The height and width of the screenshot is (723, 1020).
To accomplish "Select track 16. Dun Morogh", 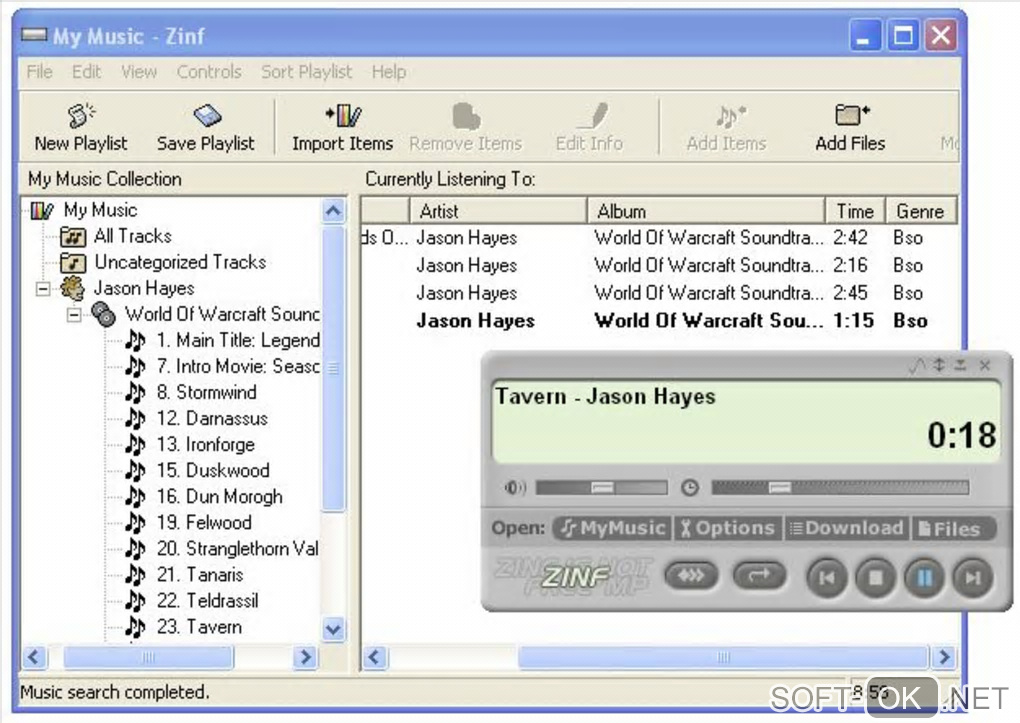I will pos(204,497).
